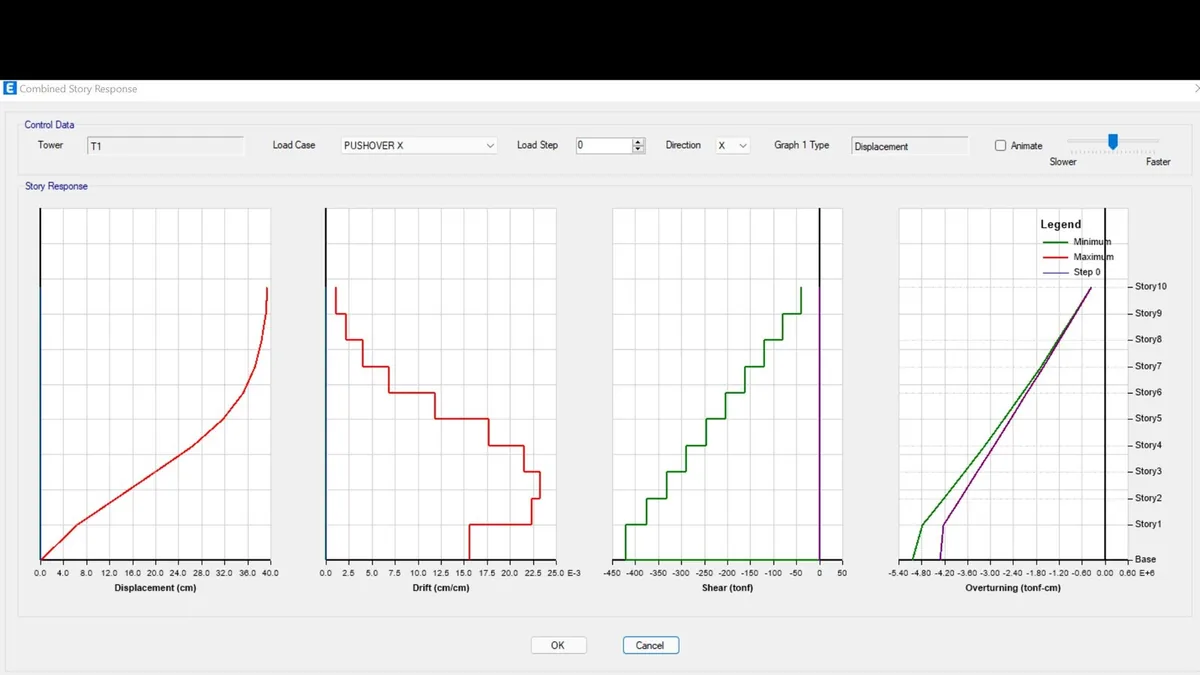Click the Story6 label
The image size is (1200, 675).
click(1148, 392)
